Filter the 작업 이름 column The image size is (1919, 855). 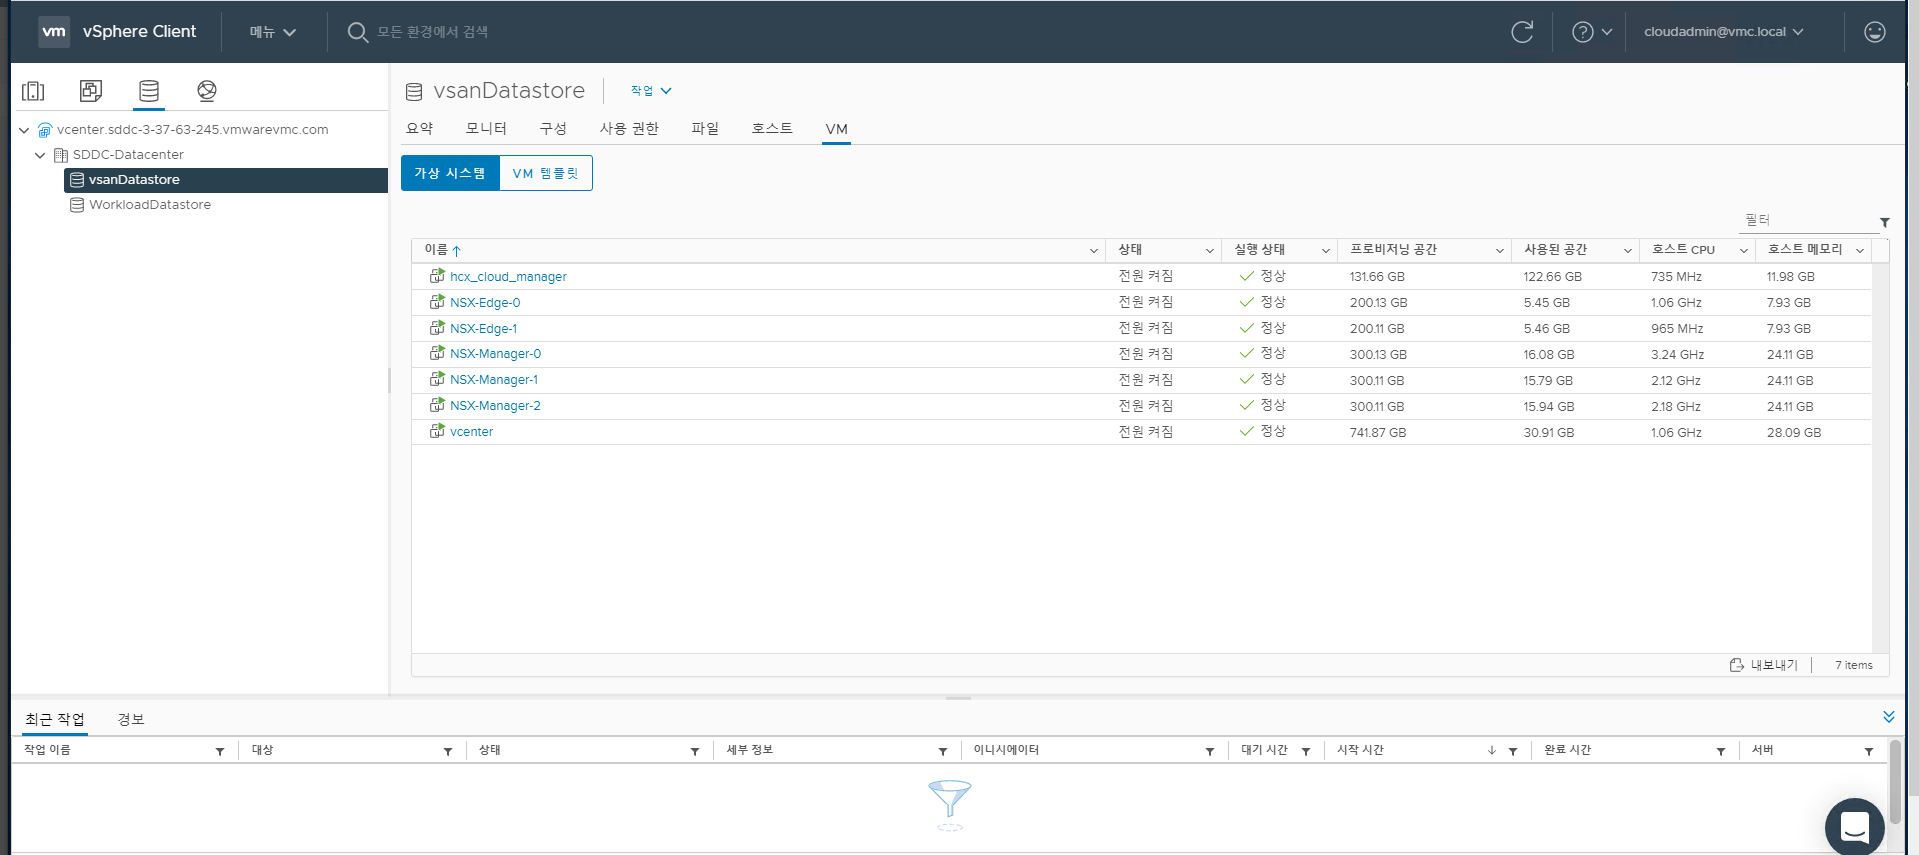point(220,751)
